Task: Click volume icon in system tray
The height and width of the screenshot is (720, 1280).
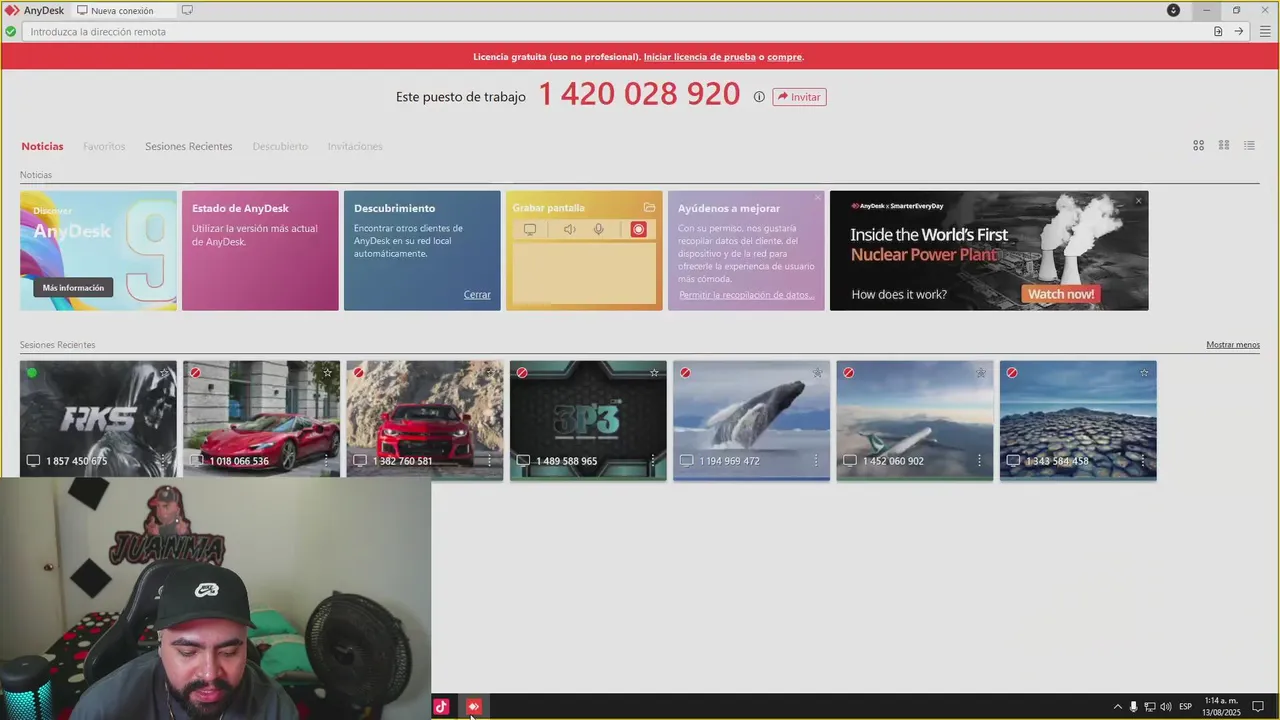Action: pyautogui.click(x=1166, y=707)
